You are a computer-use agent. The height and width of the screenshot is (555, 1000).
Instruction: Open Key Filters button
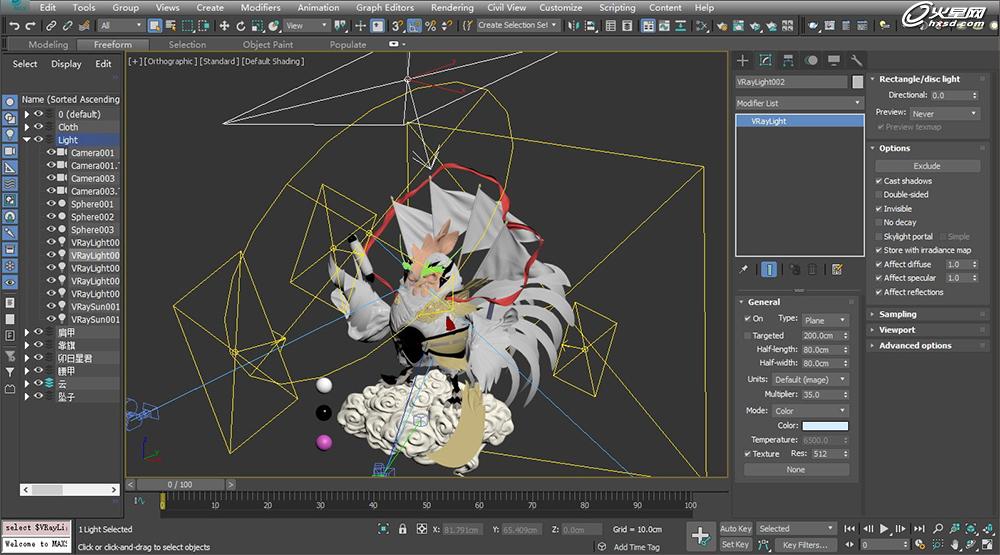805,545
